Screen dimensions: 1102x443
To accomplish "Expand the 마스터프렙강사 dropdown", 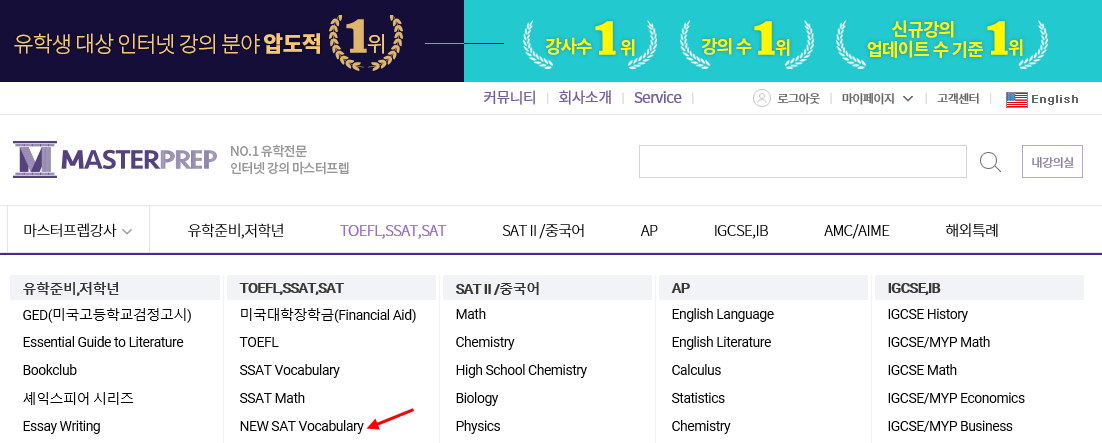I will (78, 230).
